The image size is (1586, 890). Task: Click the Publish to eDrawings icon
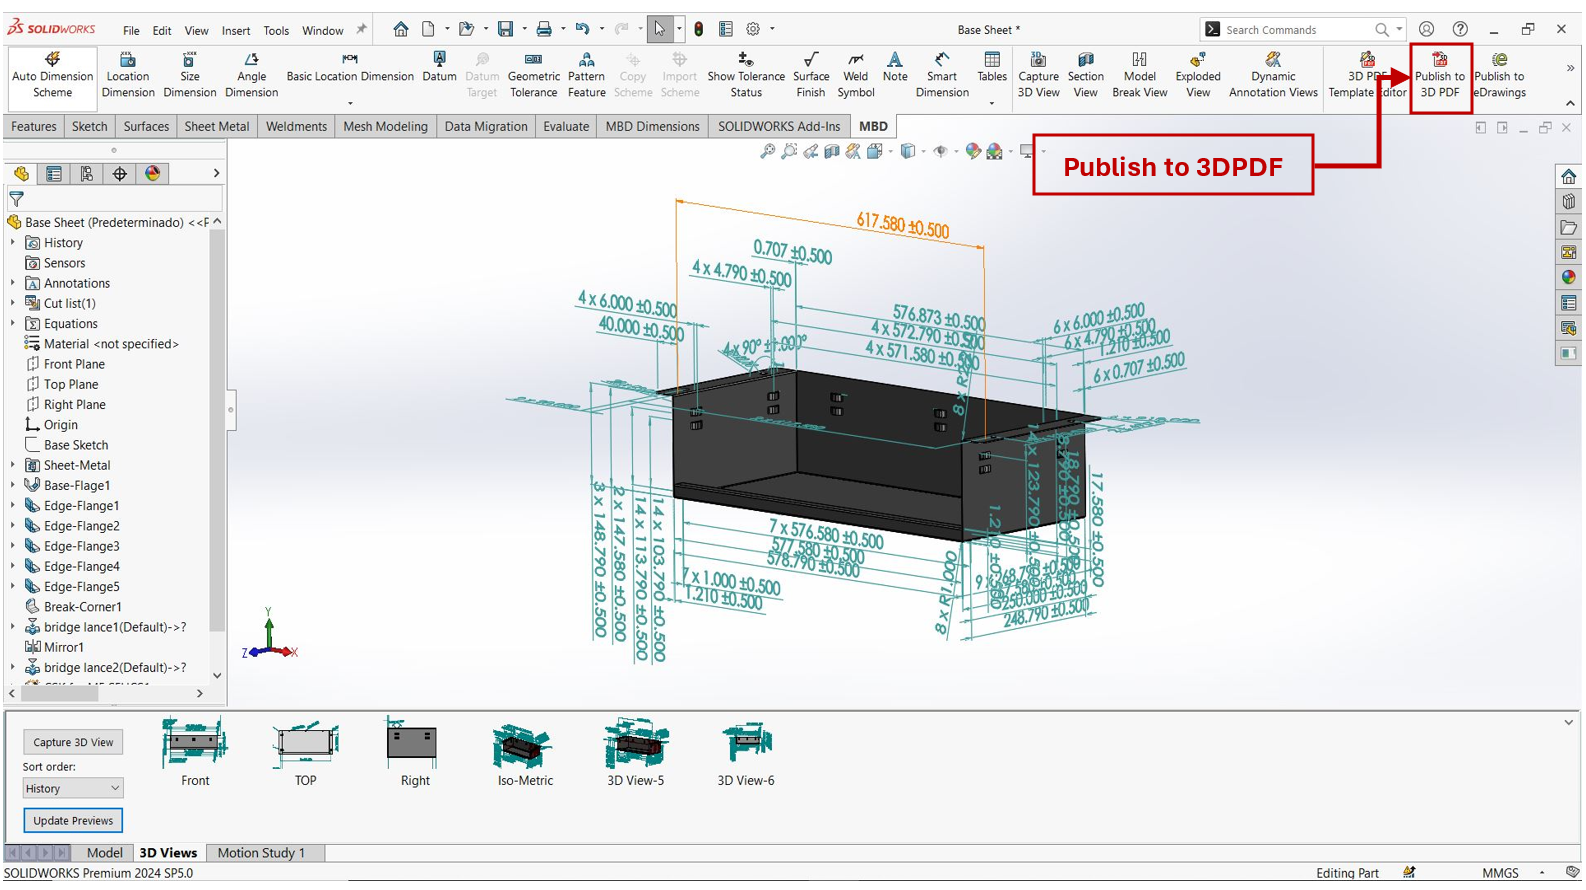click(x=1499, y=75)
